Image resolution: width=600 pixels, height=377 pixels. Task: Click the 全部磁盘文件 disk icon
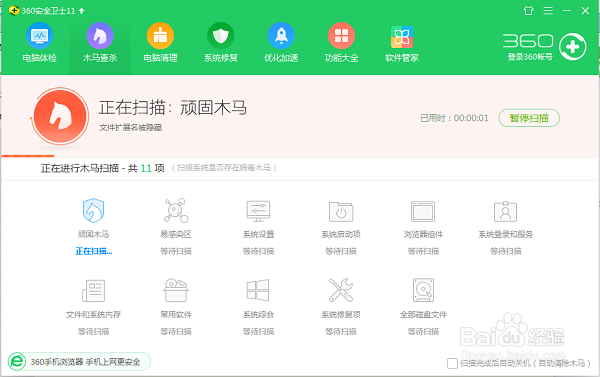pyautogui.click(x=423, y=290)
